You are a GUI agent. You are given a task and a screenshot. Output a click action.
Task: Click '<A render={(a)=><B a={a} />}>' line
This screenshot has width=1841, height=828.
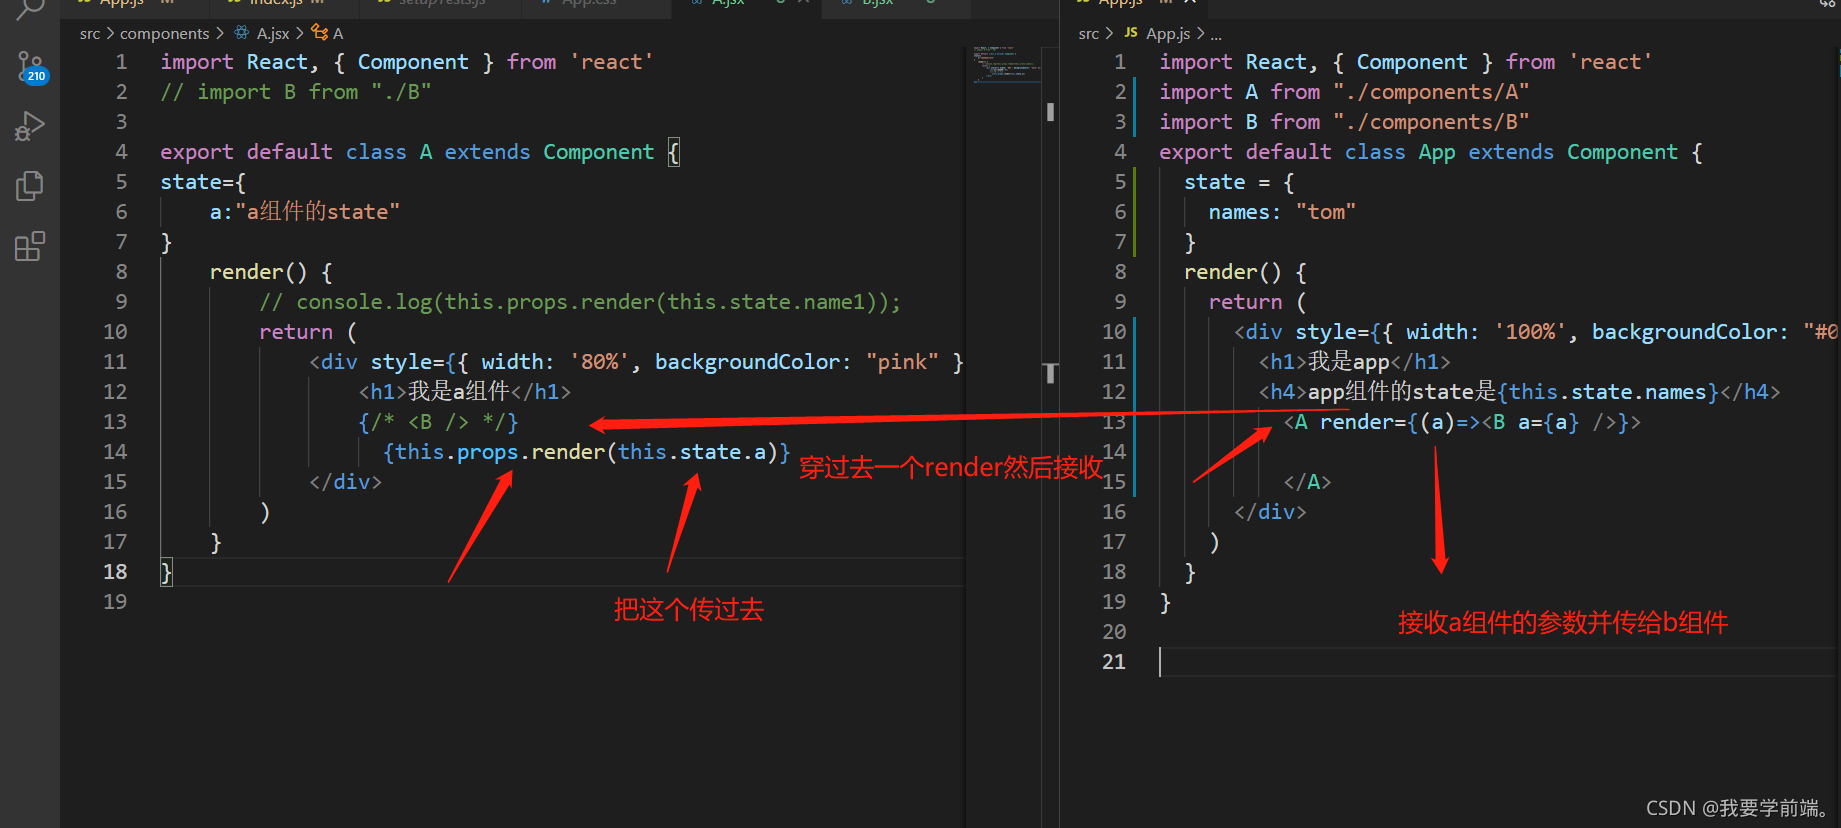tap(1462, 422)
